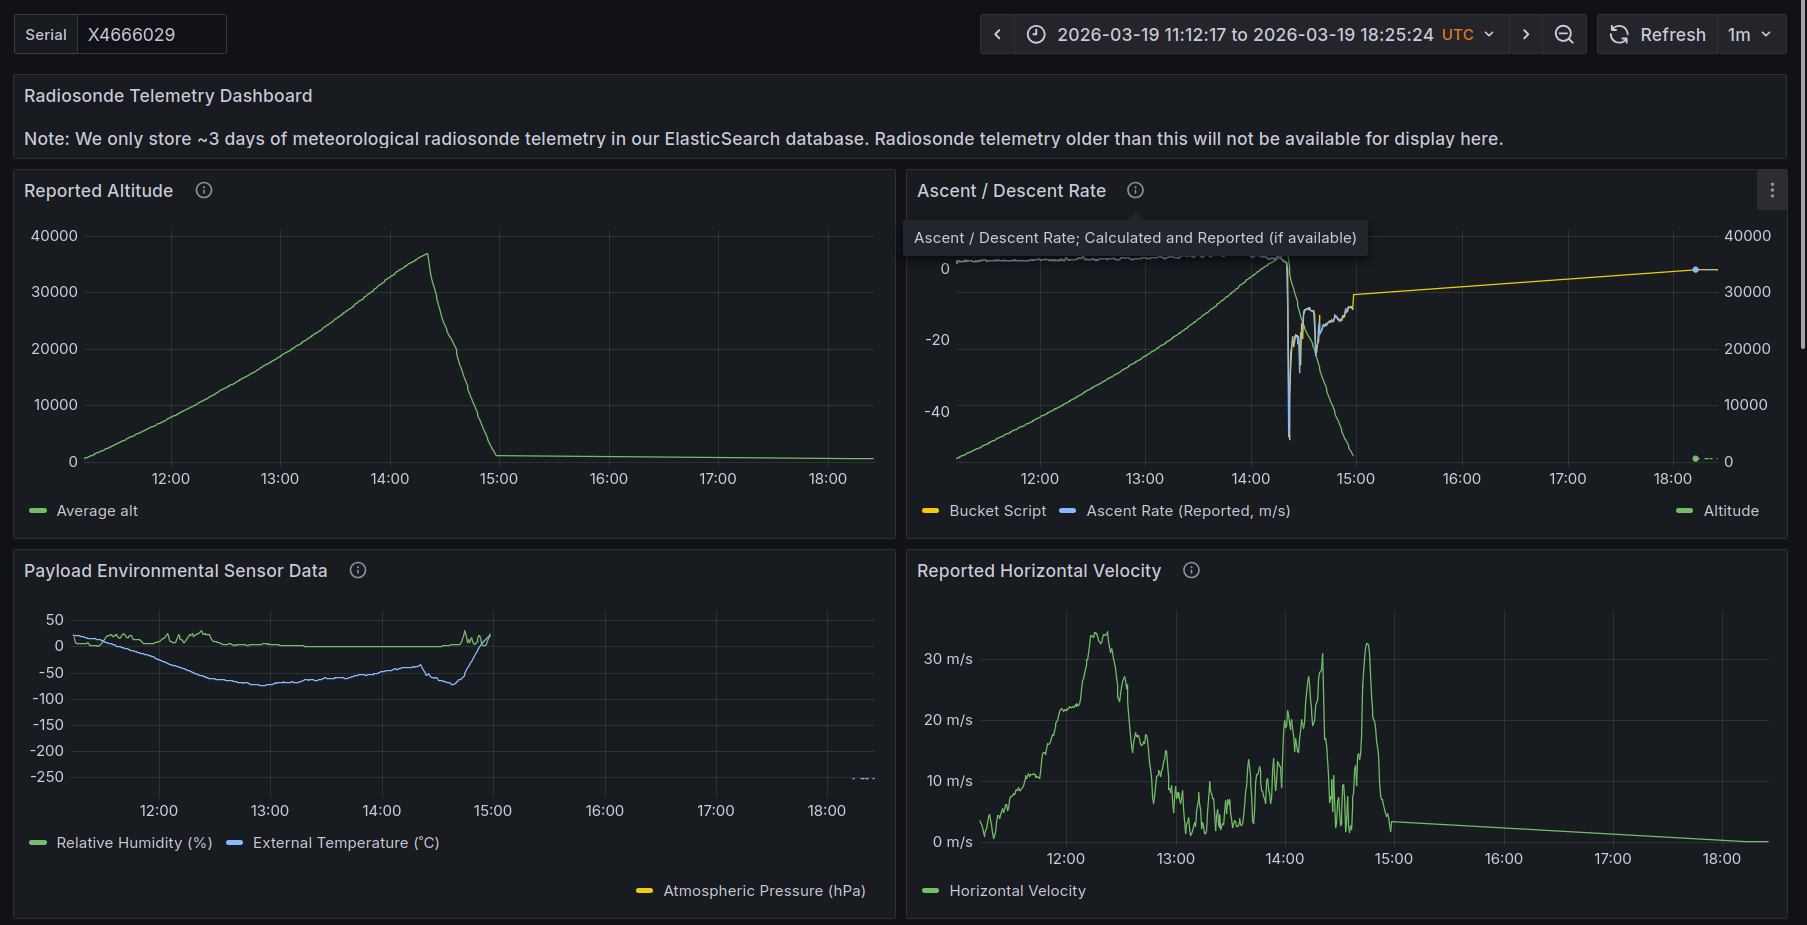Shift time range forward with right arrow
The height and width of the screenshot is (925, 1807).
click(1525, 34)
